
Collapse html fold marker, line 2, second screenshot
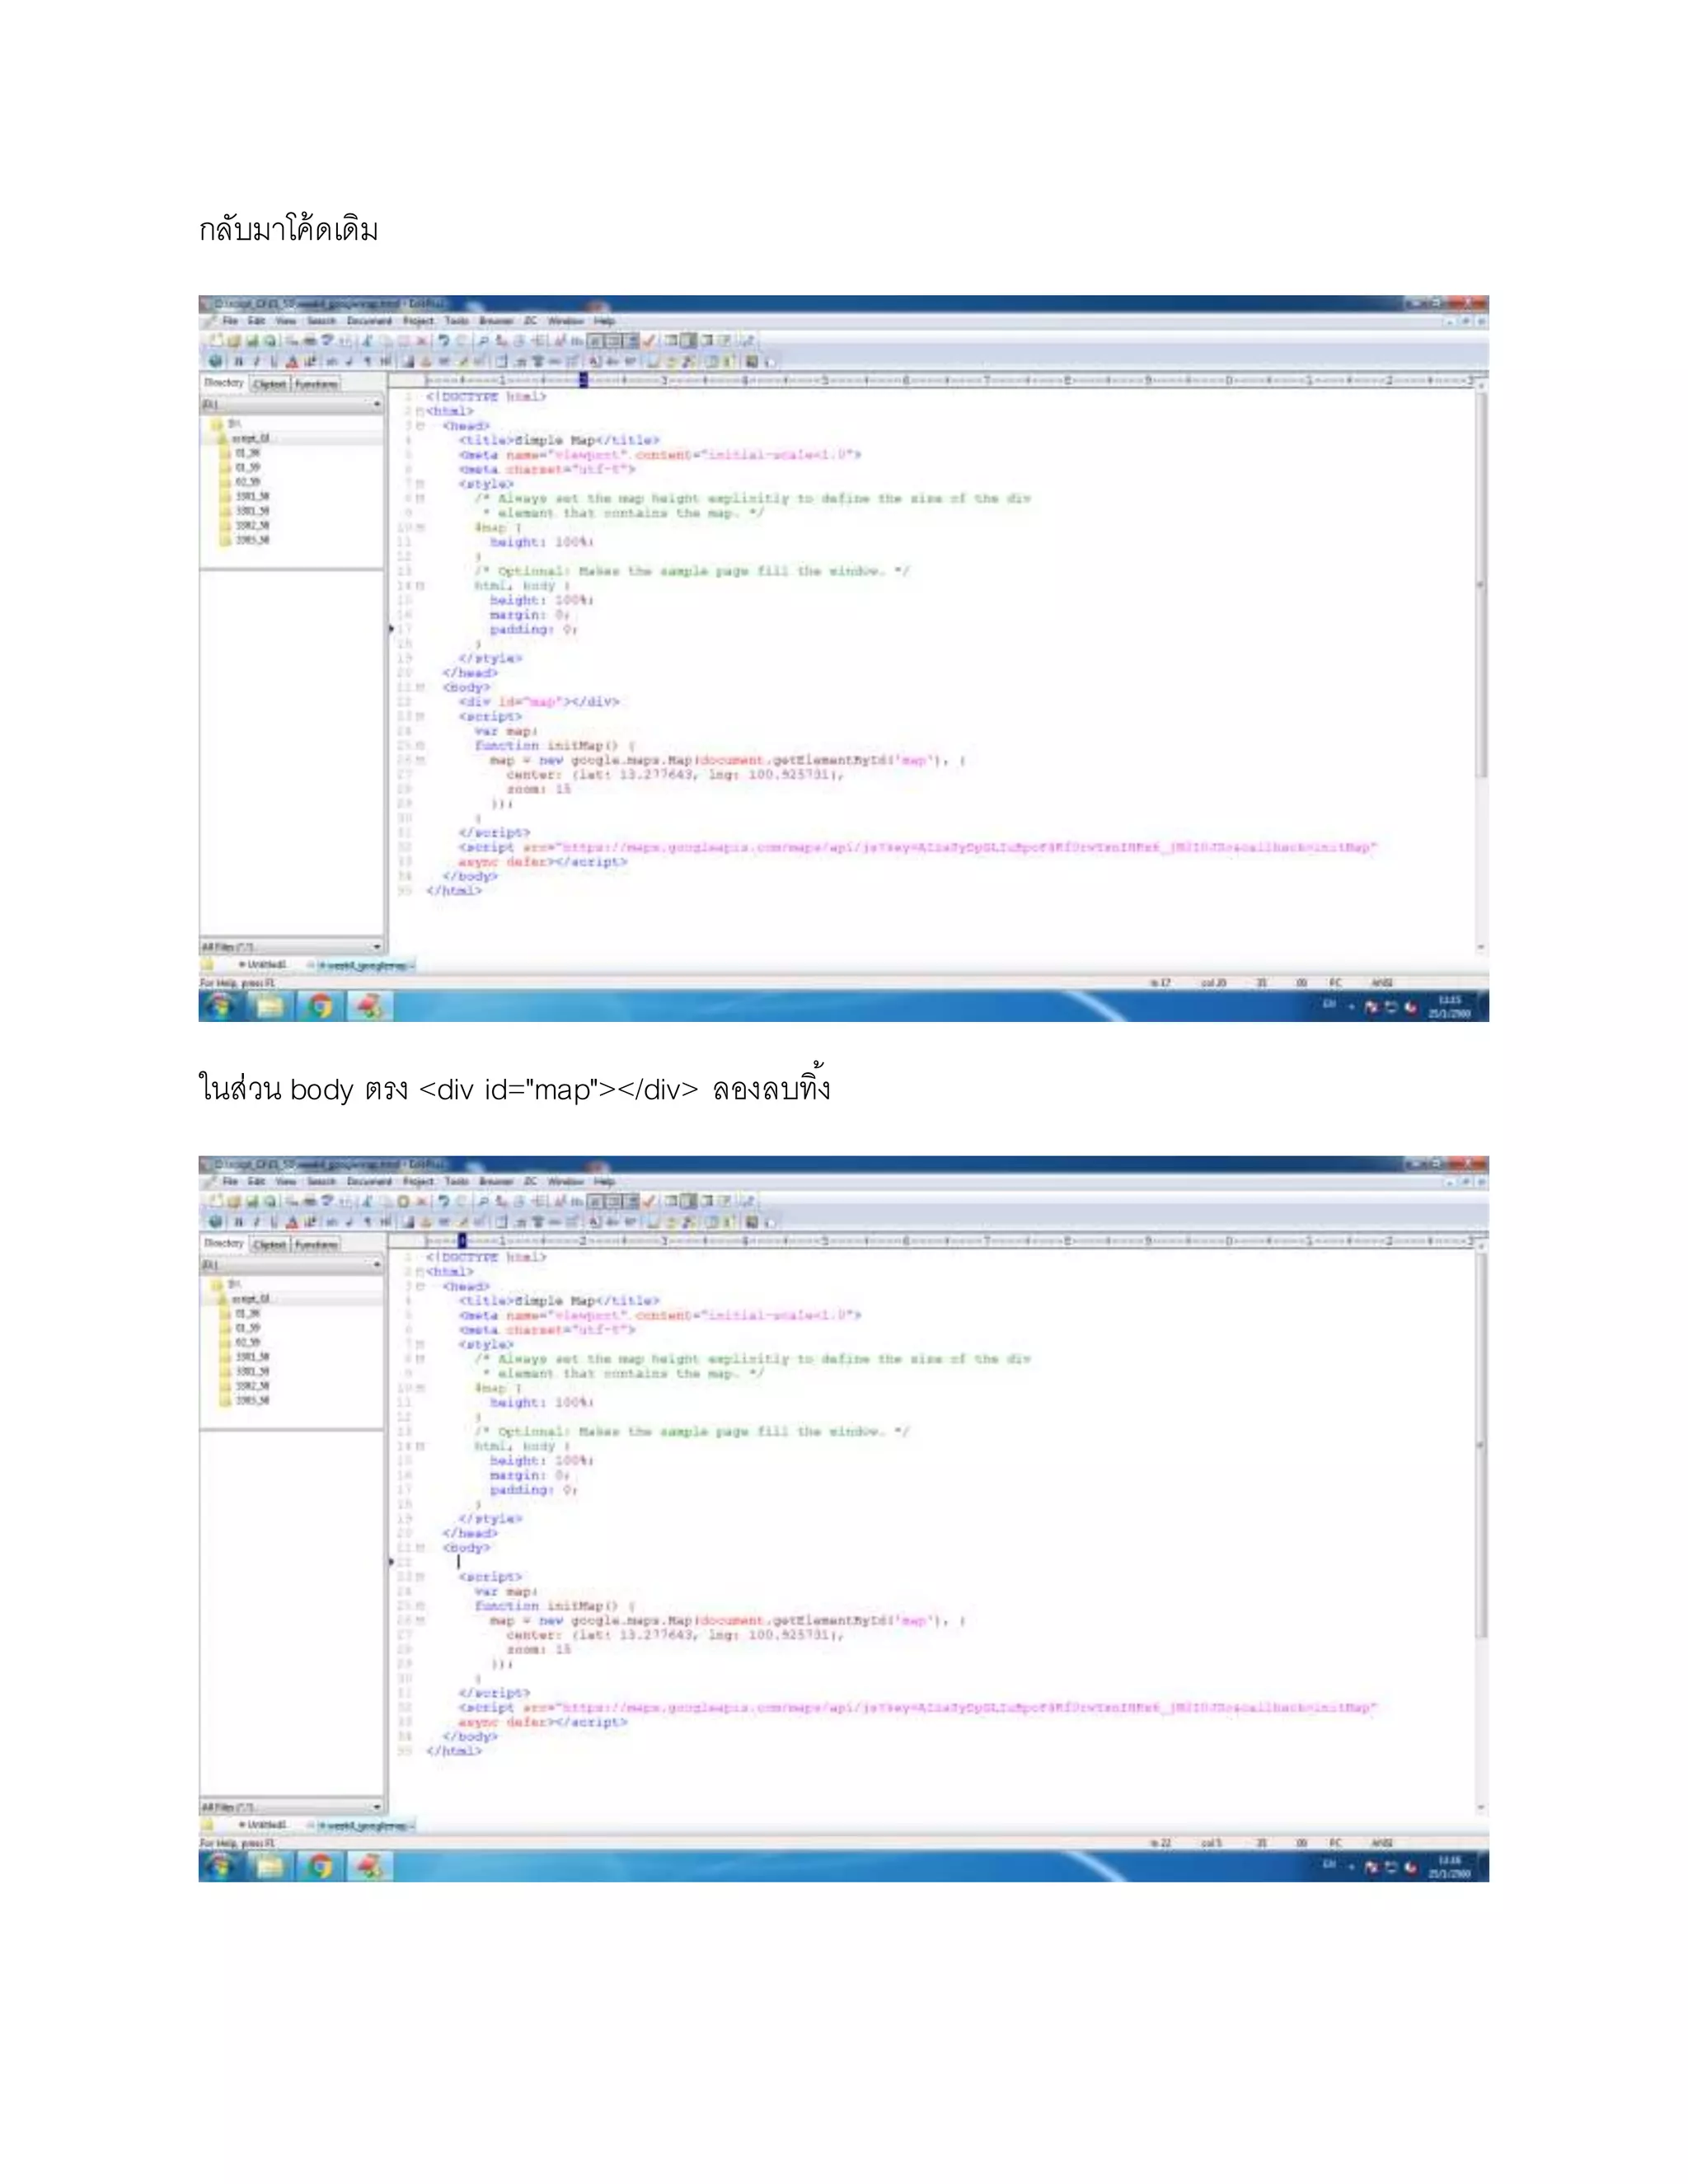[x=420, y=1271]
